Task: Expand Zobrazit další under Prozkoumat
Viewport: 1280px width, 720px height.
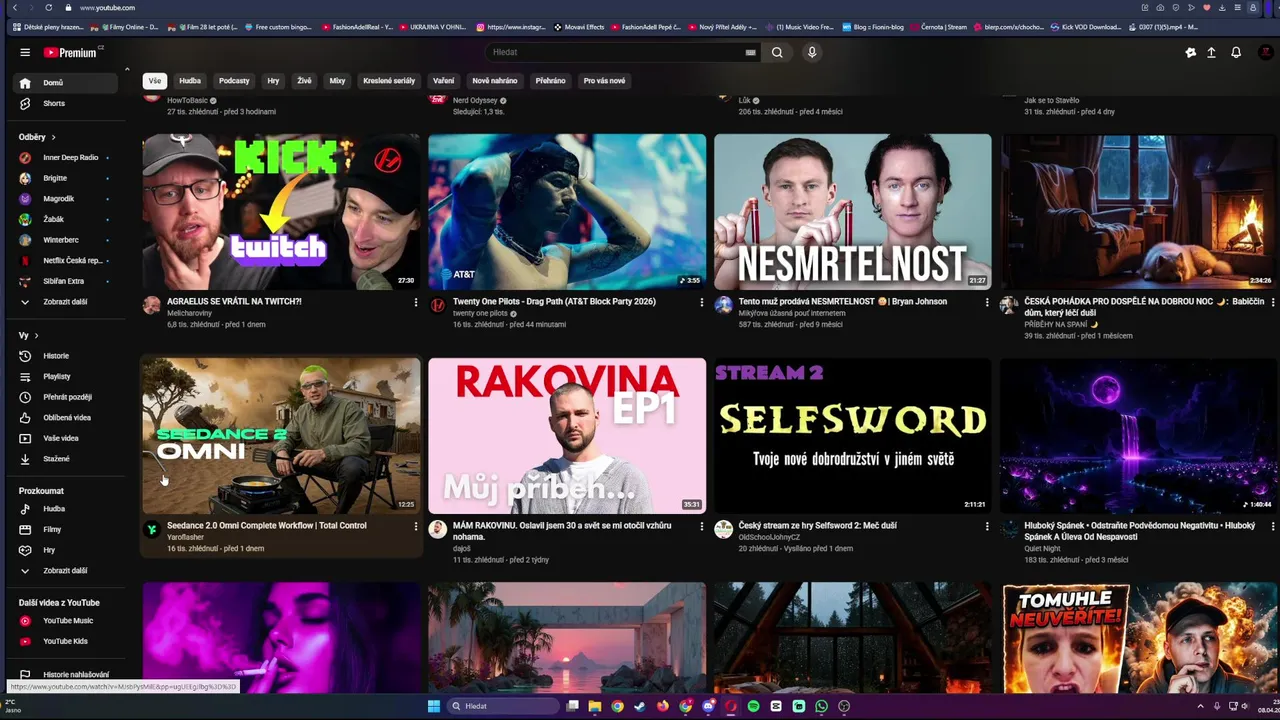Action: coord(66,571)
